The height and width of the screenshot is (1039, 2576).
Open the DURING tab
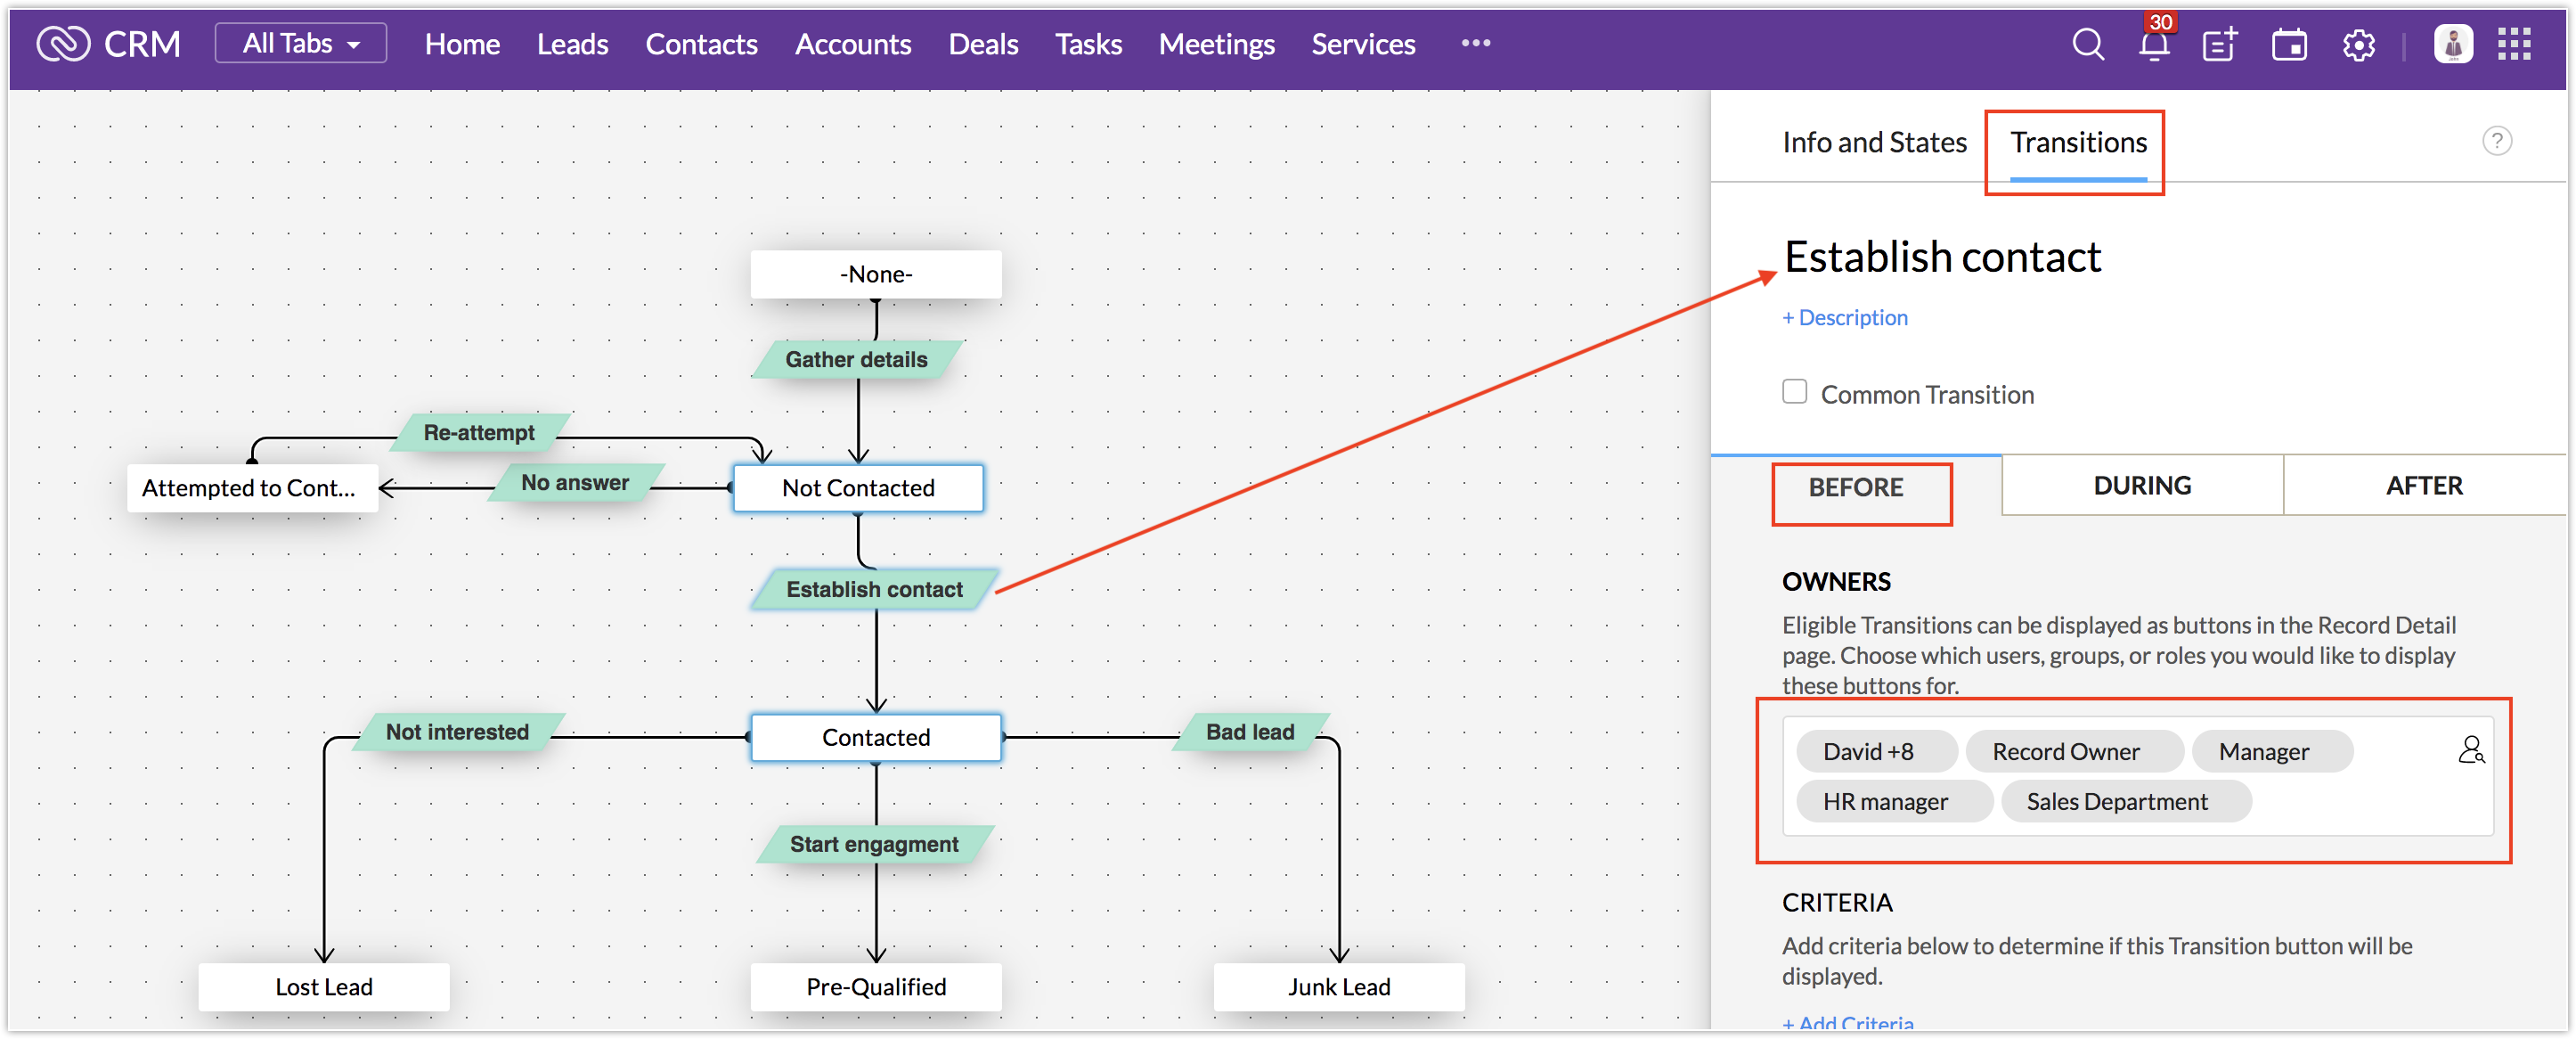pos(2141,486)
